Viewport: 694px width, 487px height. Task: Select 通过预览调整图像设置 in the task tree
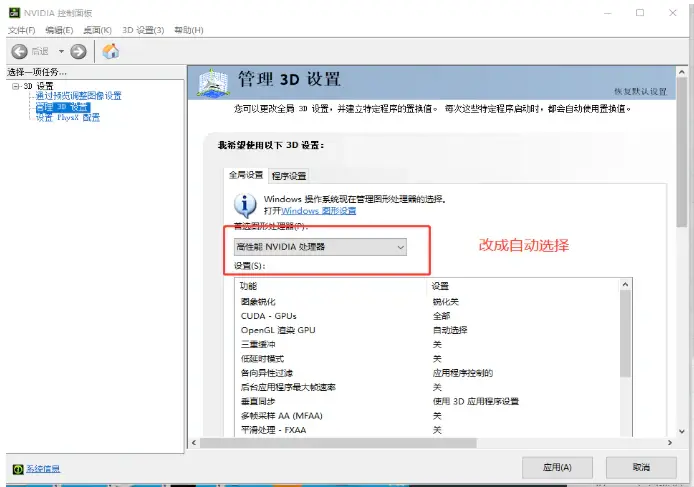(78, 96)
